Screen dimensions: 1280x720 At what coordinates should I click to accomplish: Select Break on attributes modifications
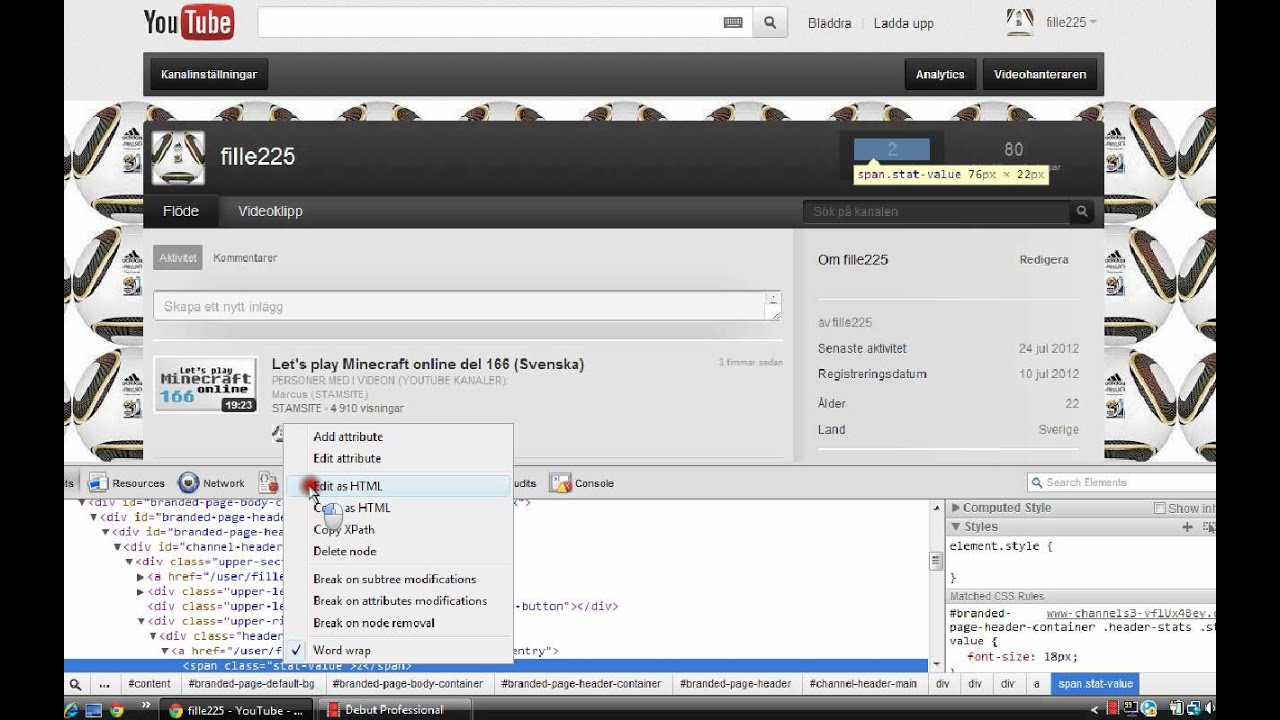[398, 601]
